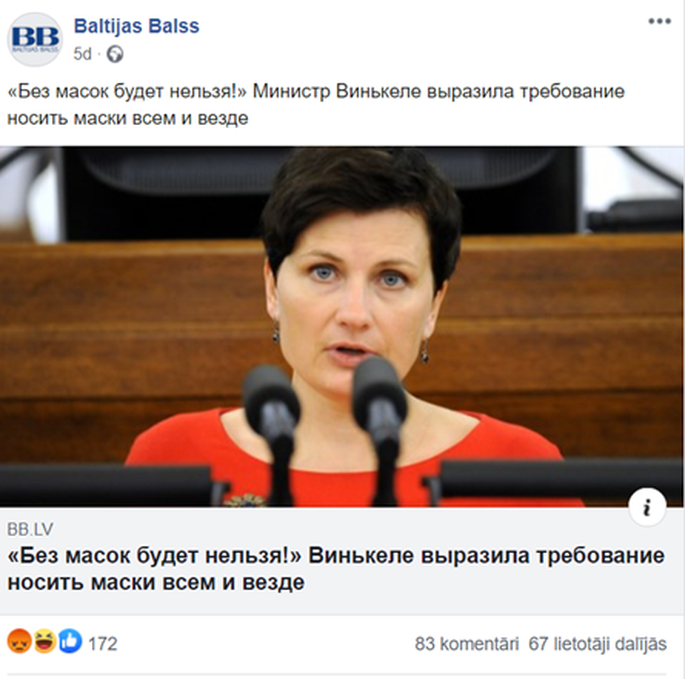Click the laughing reaction emoji

(45, 641)
